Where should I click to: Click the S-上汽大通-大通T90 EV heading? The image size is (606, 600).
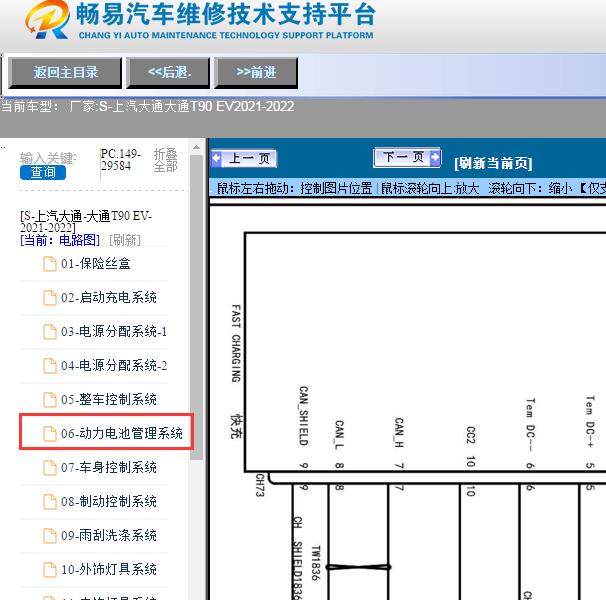86,222
